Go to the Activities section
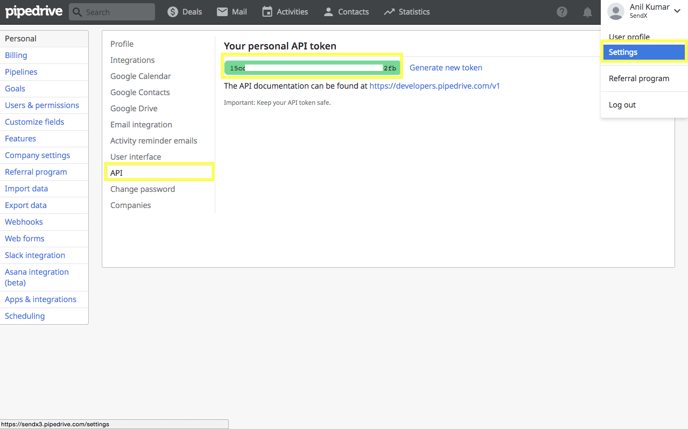 tap(285, 12)
